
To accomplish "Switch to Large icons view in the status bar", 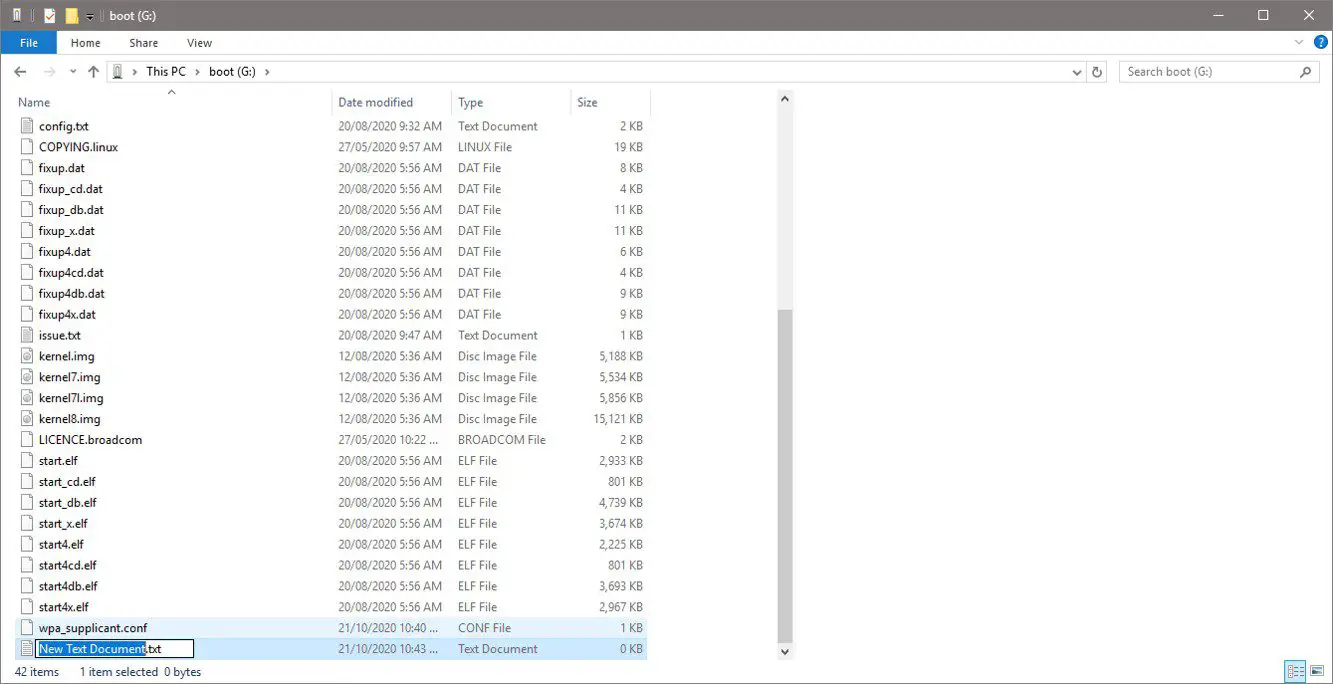I will click(1317, 672).
